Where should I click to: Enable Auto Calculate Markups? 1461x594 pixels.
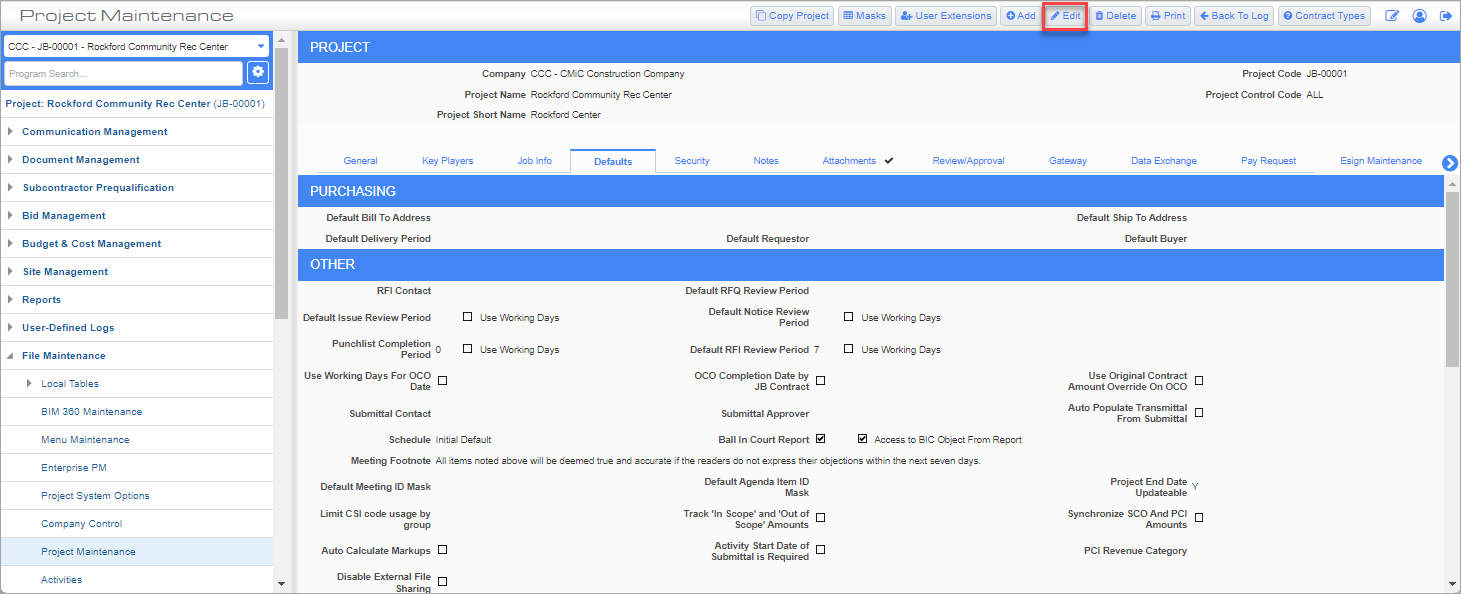[x=442, y=549]
